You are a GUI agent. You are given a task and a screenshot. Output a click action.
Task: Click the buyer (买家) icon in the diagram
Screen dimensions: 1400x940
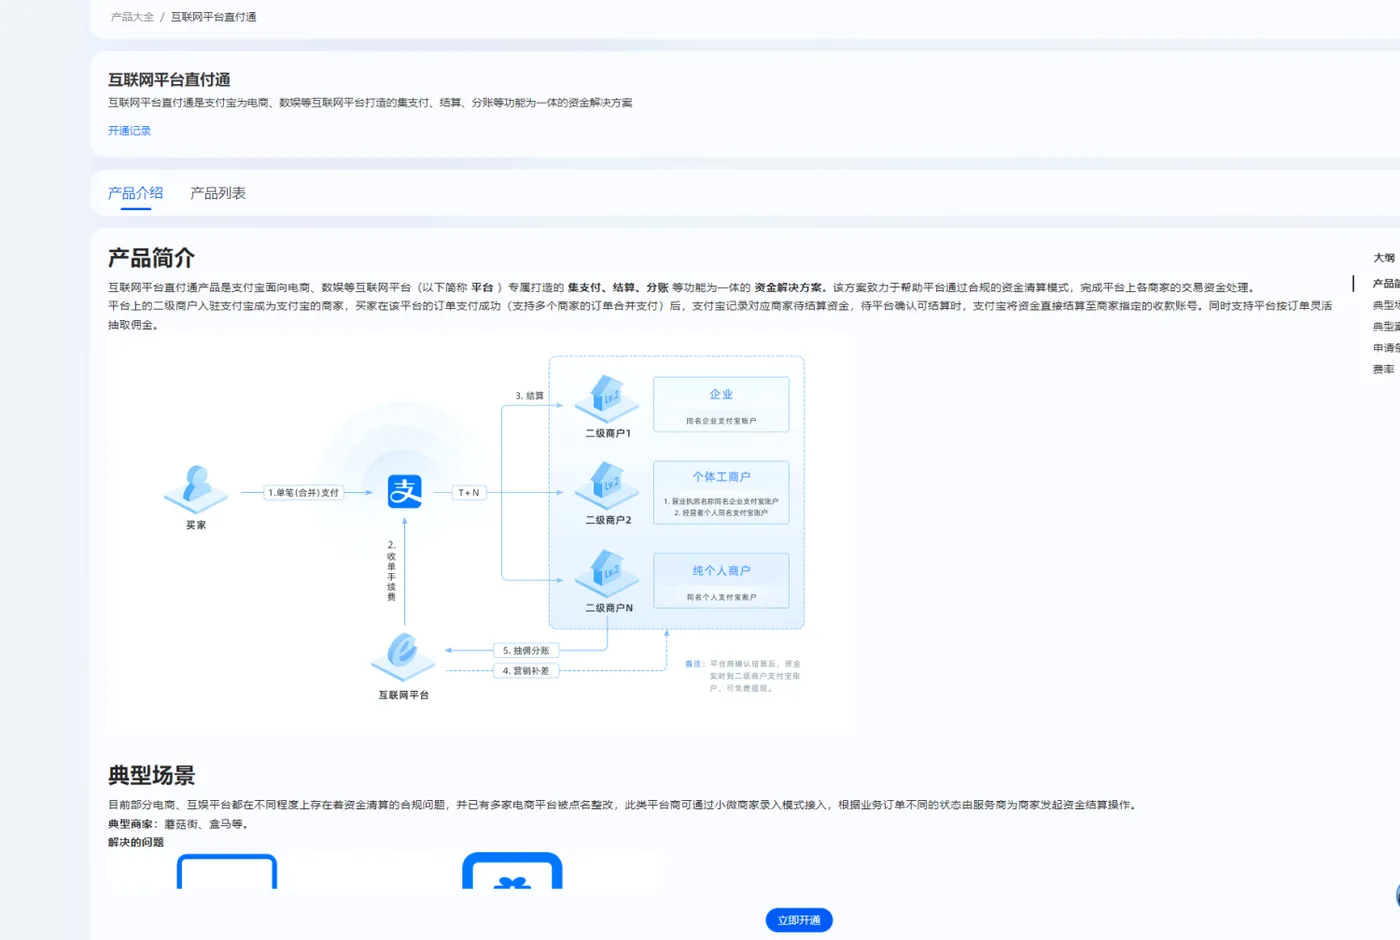(196, 488)
